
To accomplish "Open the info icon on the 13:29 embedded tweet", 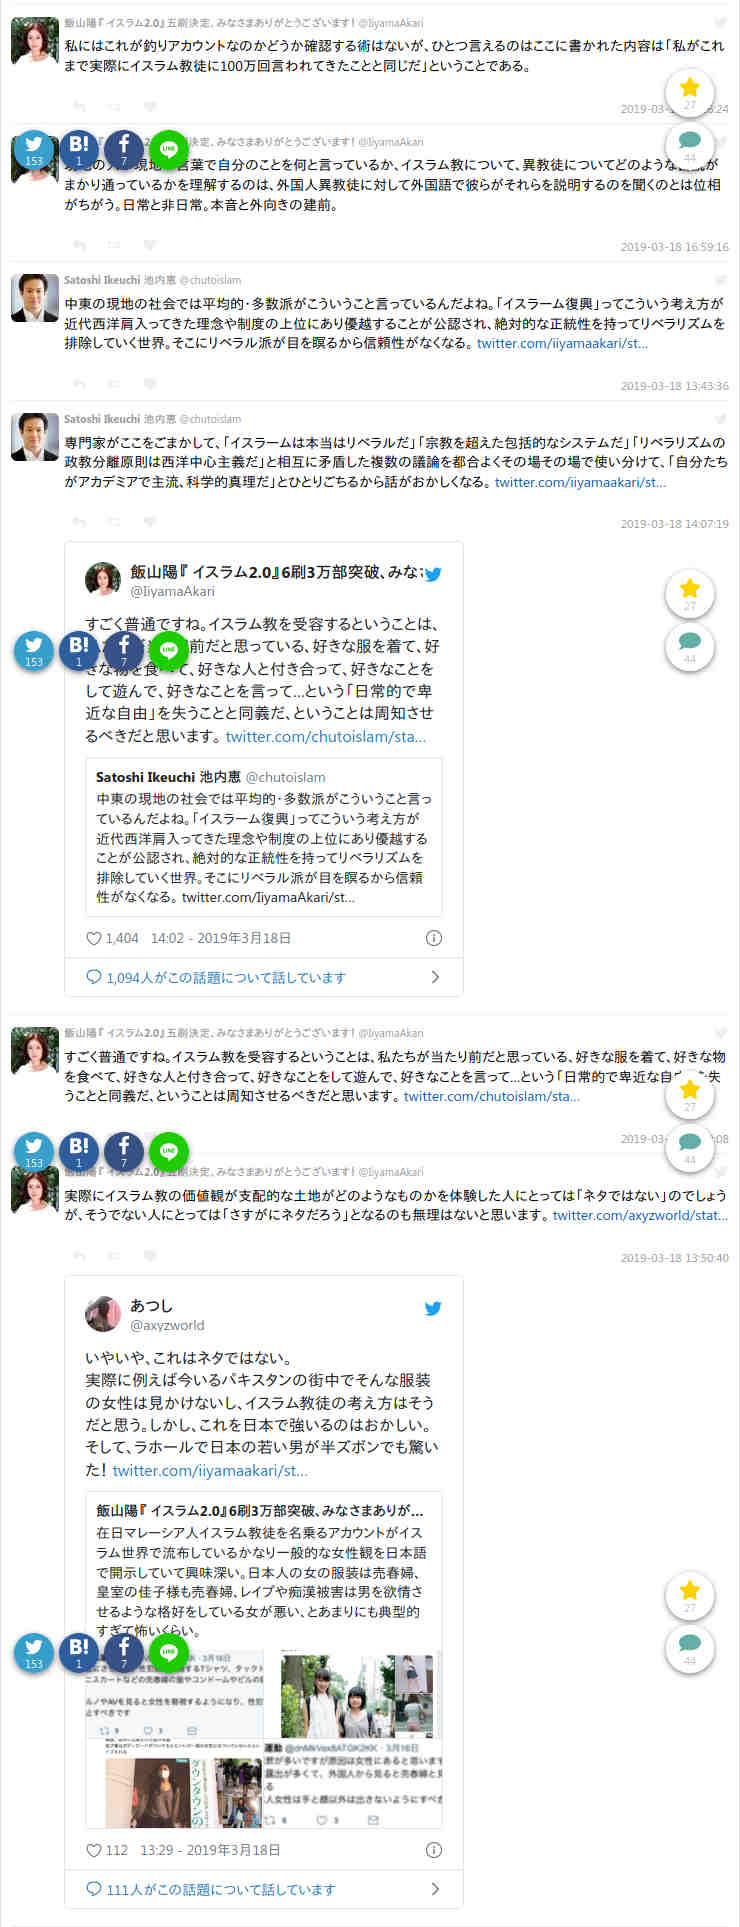I will 434,1850.
